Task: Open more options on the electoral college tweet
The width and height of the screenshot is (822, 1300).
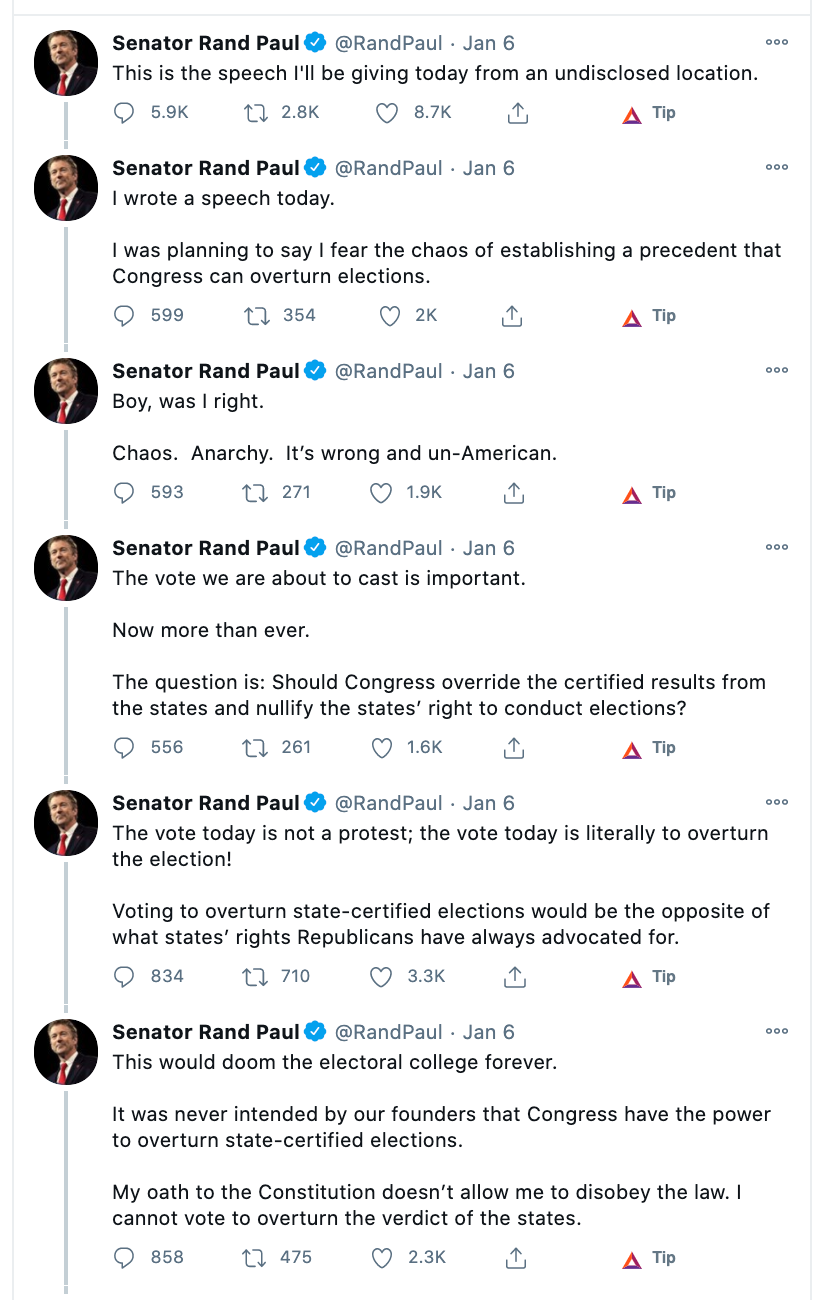Action: click(x=777, y=1032)
